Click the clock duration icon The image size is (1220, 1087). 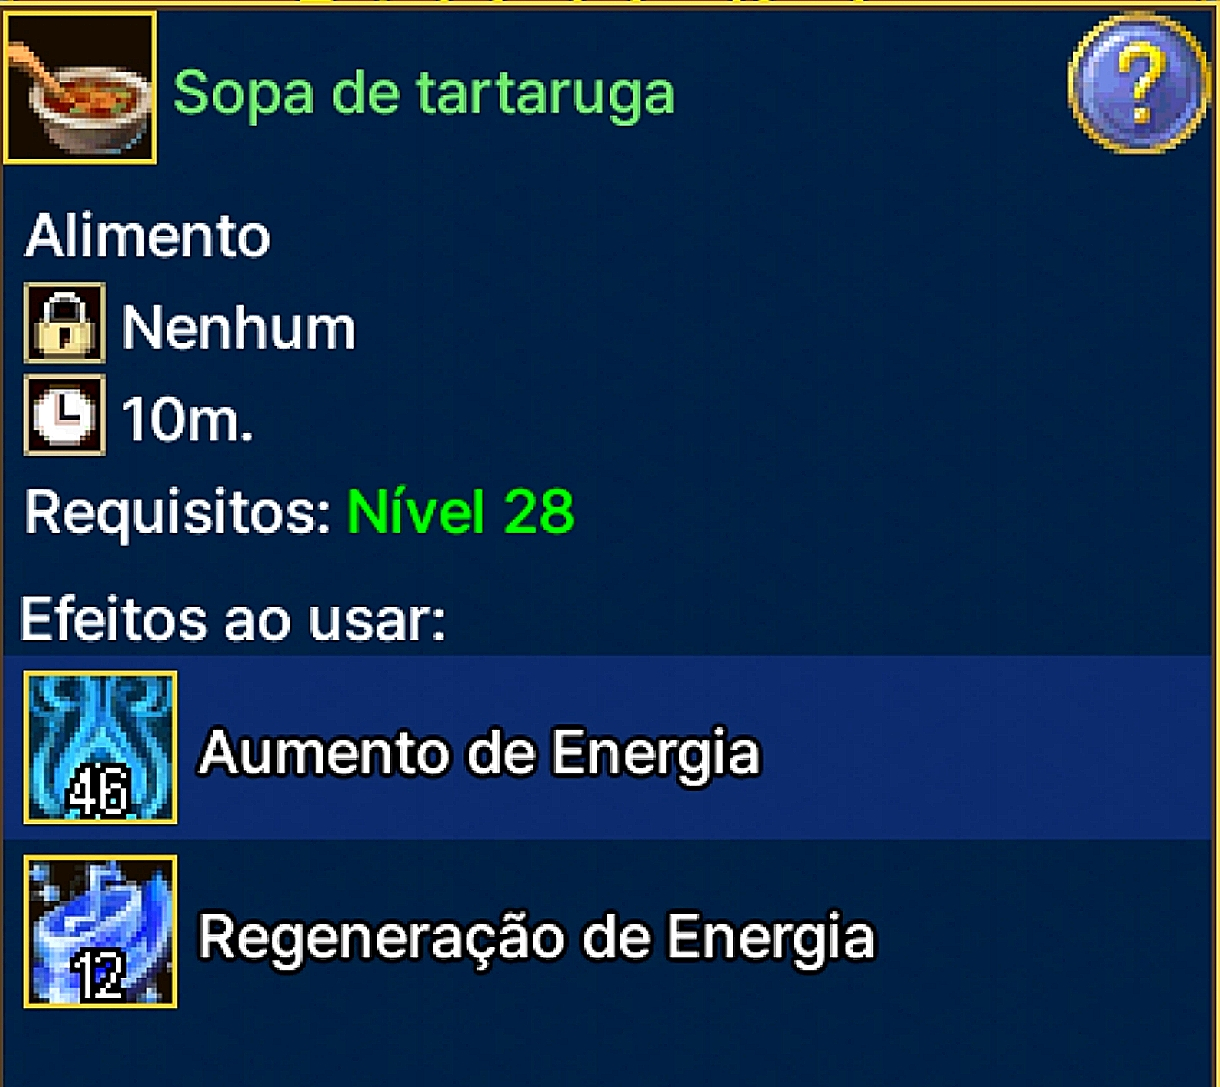[64, 415]
